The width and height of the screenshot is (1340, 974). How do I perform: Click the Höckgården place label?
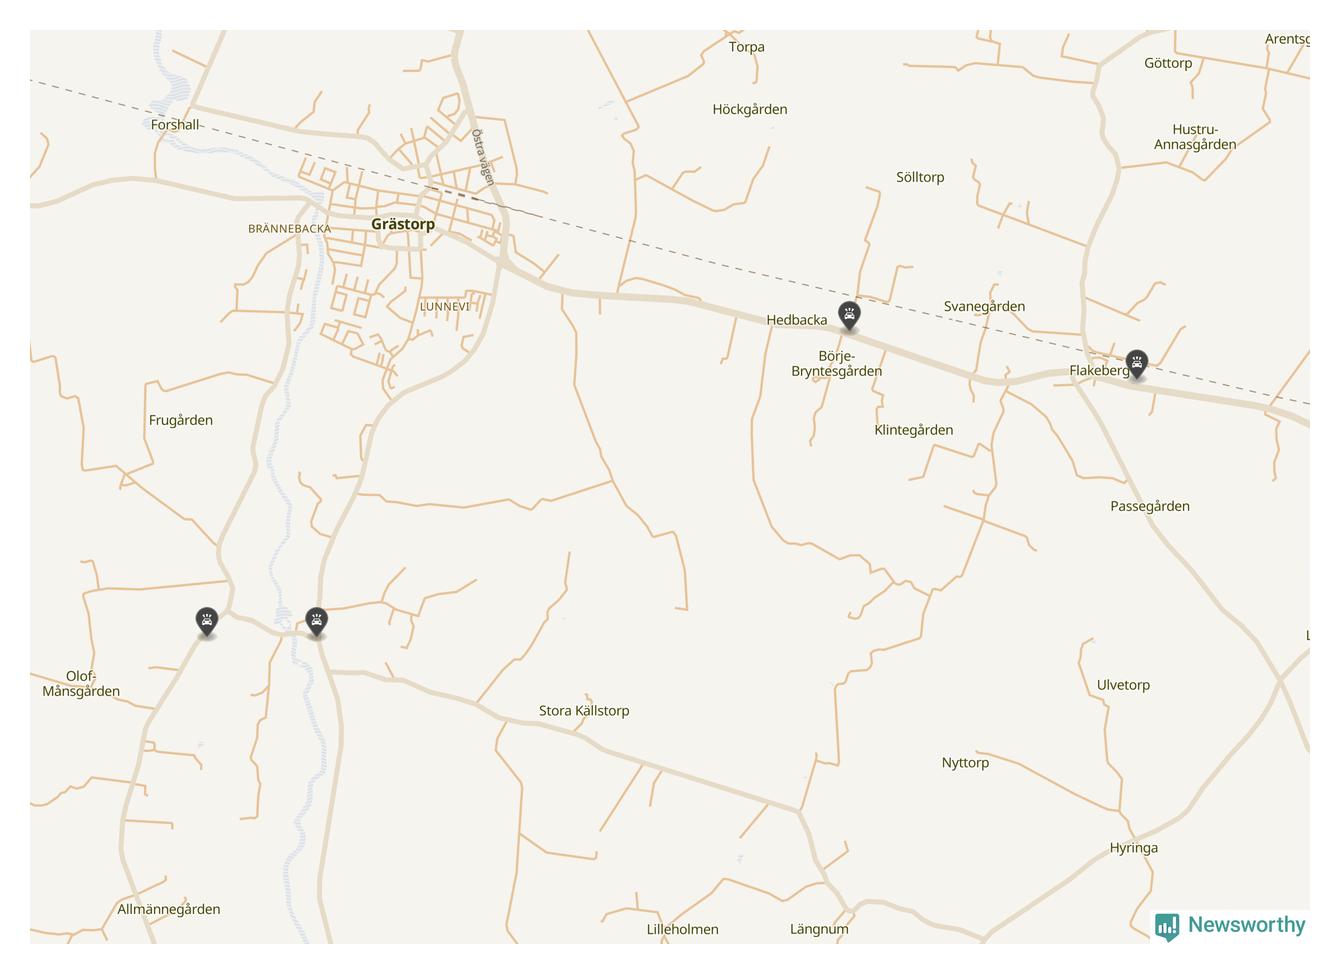(x=750, y=110)
